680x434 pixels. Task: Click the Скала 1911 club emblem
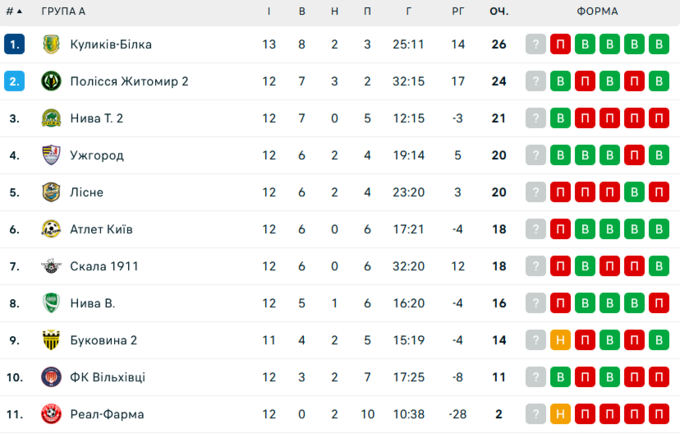point(52,266)
